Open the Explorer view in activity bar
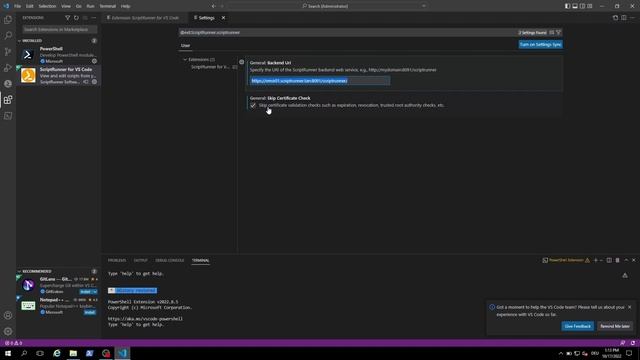The height and width of the screenshot is (360, 640). [x=8, y=20]
